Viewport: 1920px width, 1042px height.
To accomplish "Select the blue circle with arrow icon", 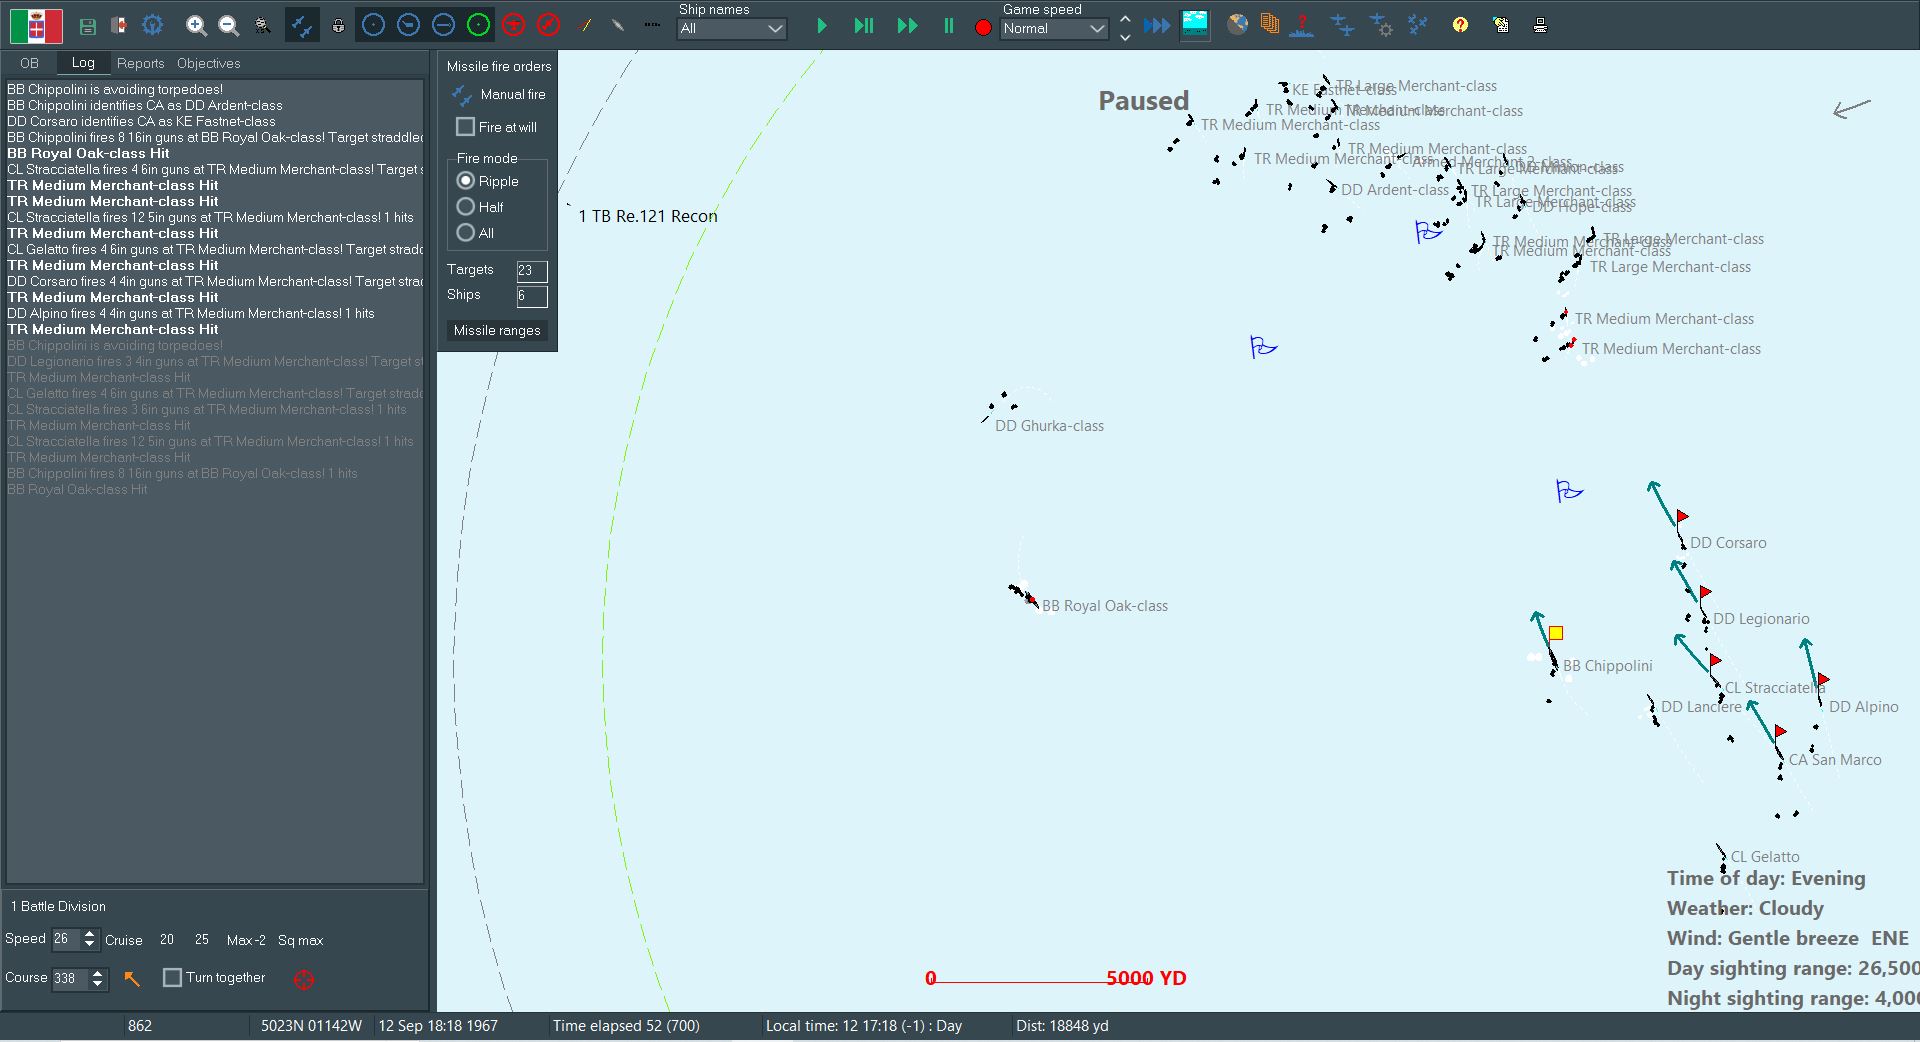I will tap(443, 25).
